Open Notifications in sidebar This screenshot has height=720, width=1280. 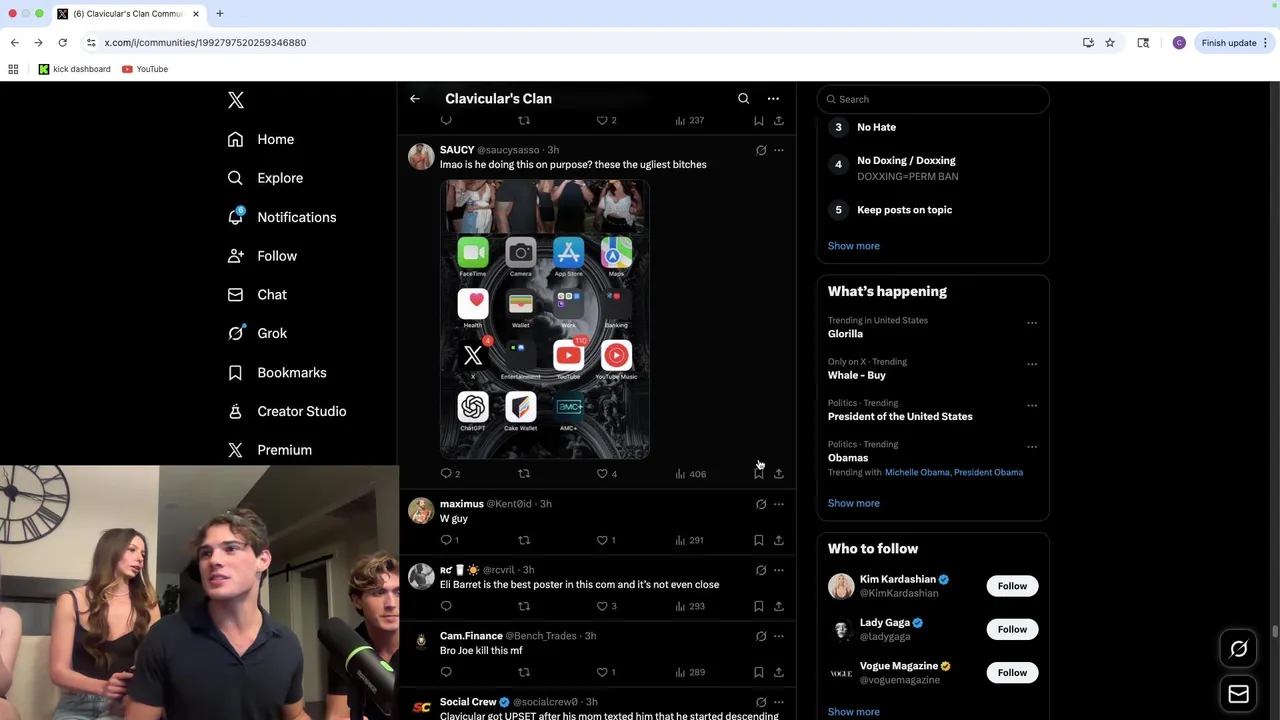click(x=282, y=217)
